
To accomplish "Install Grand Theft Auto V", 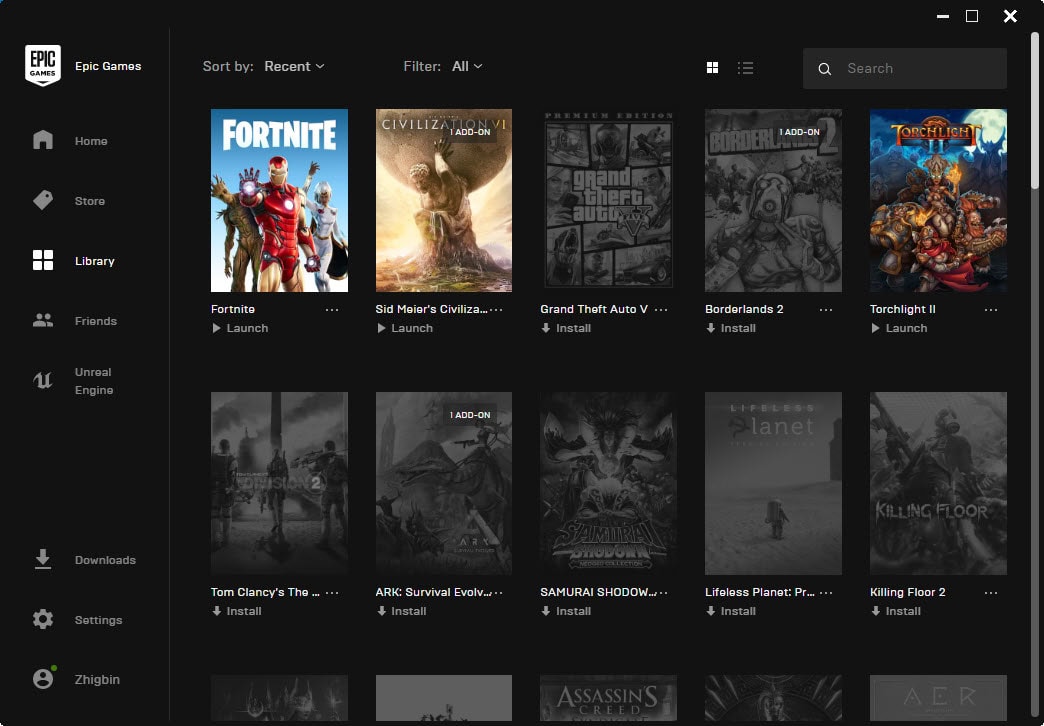I will click(x=566, y=328).
